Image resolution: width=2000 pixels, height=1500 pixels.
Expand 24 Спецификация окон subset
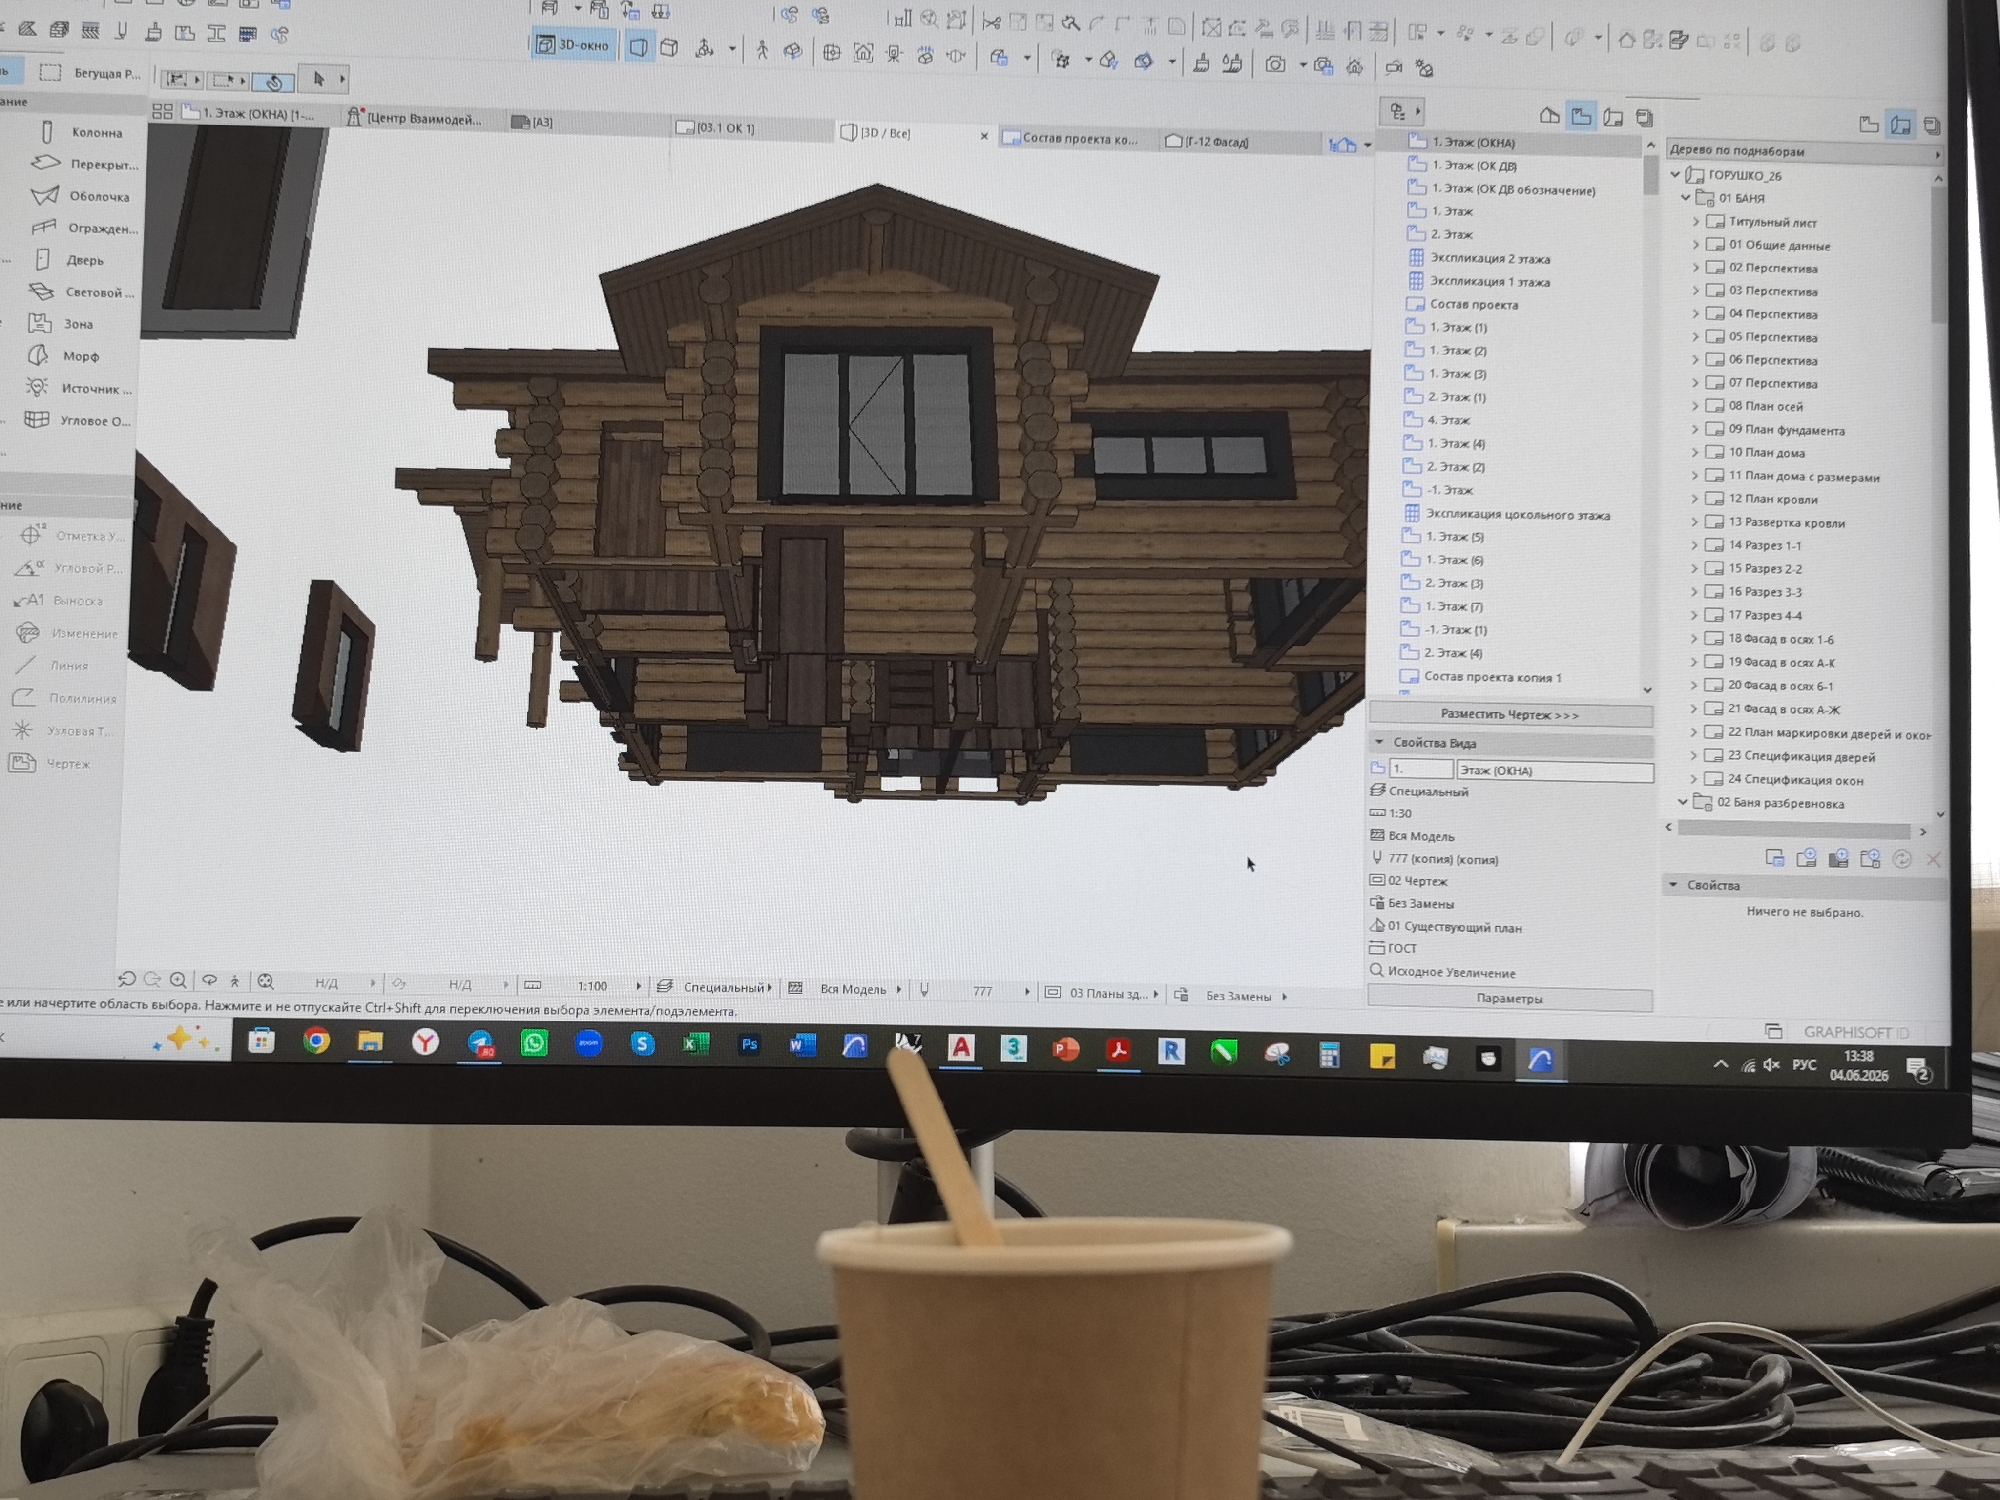click(1694, 779)
